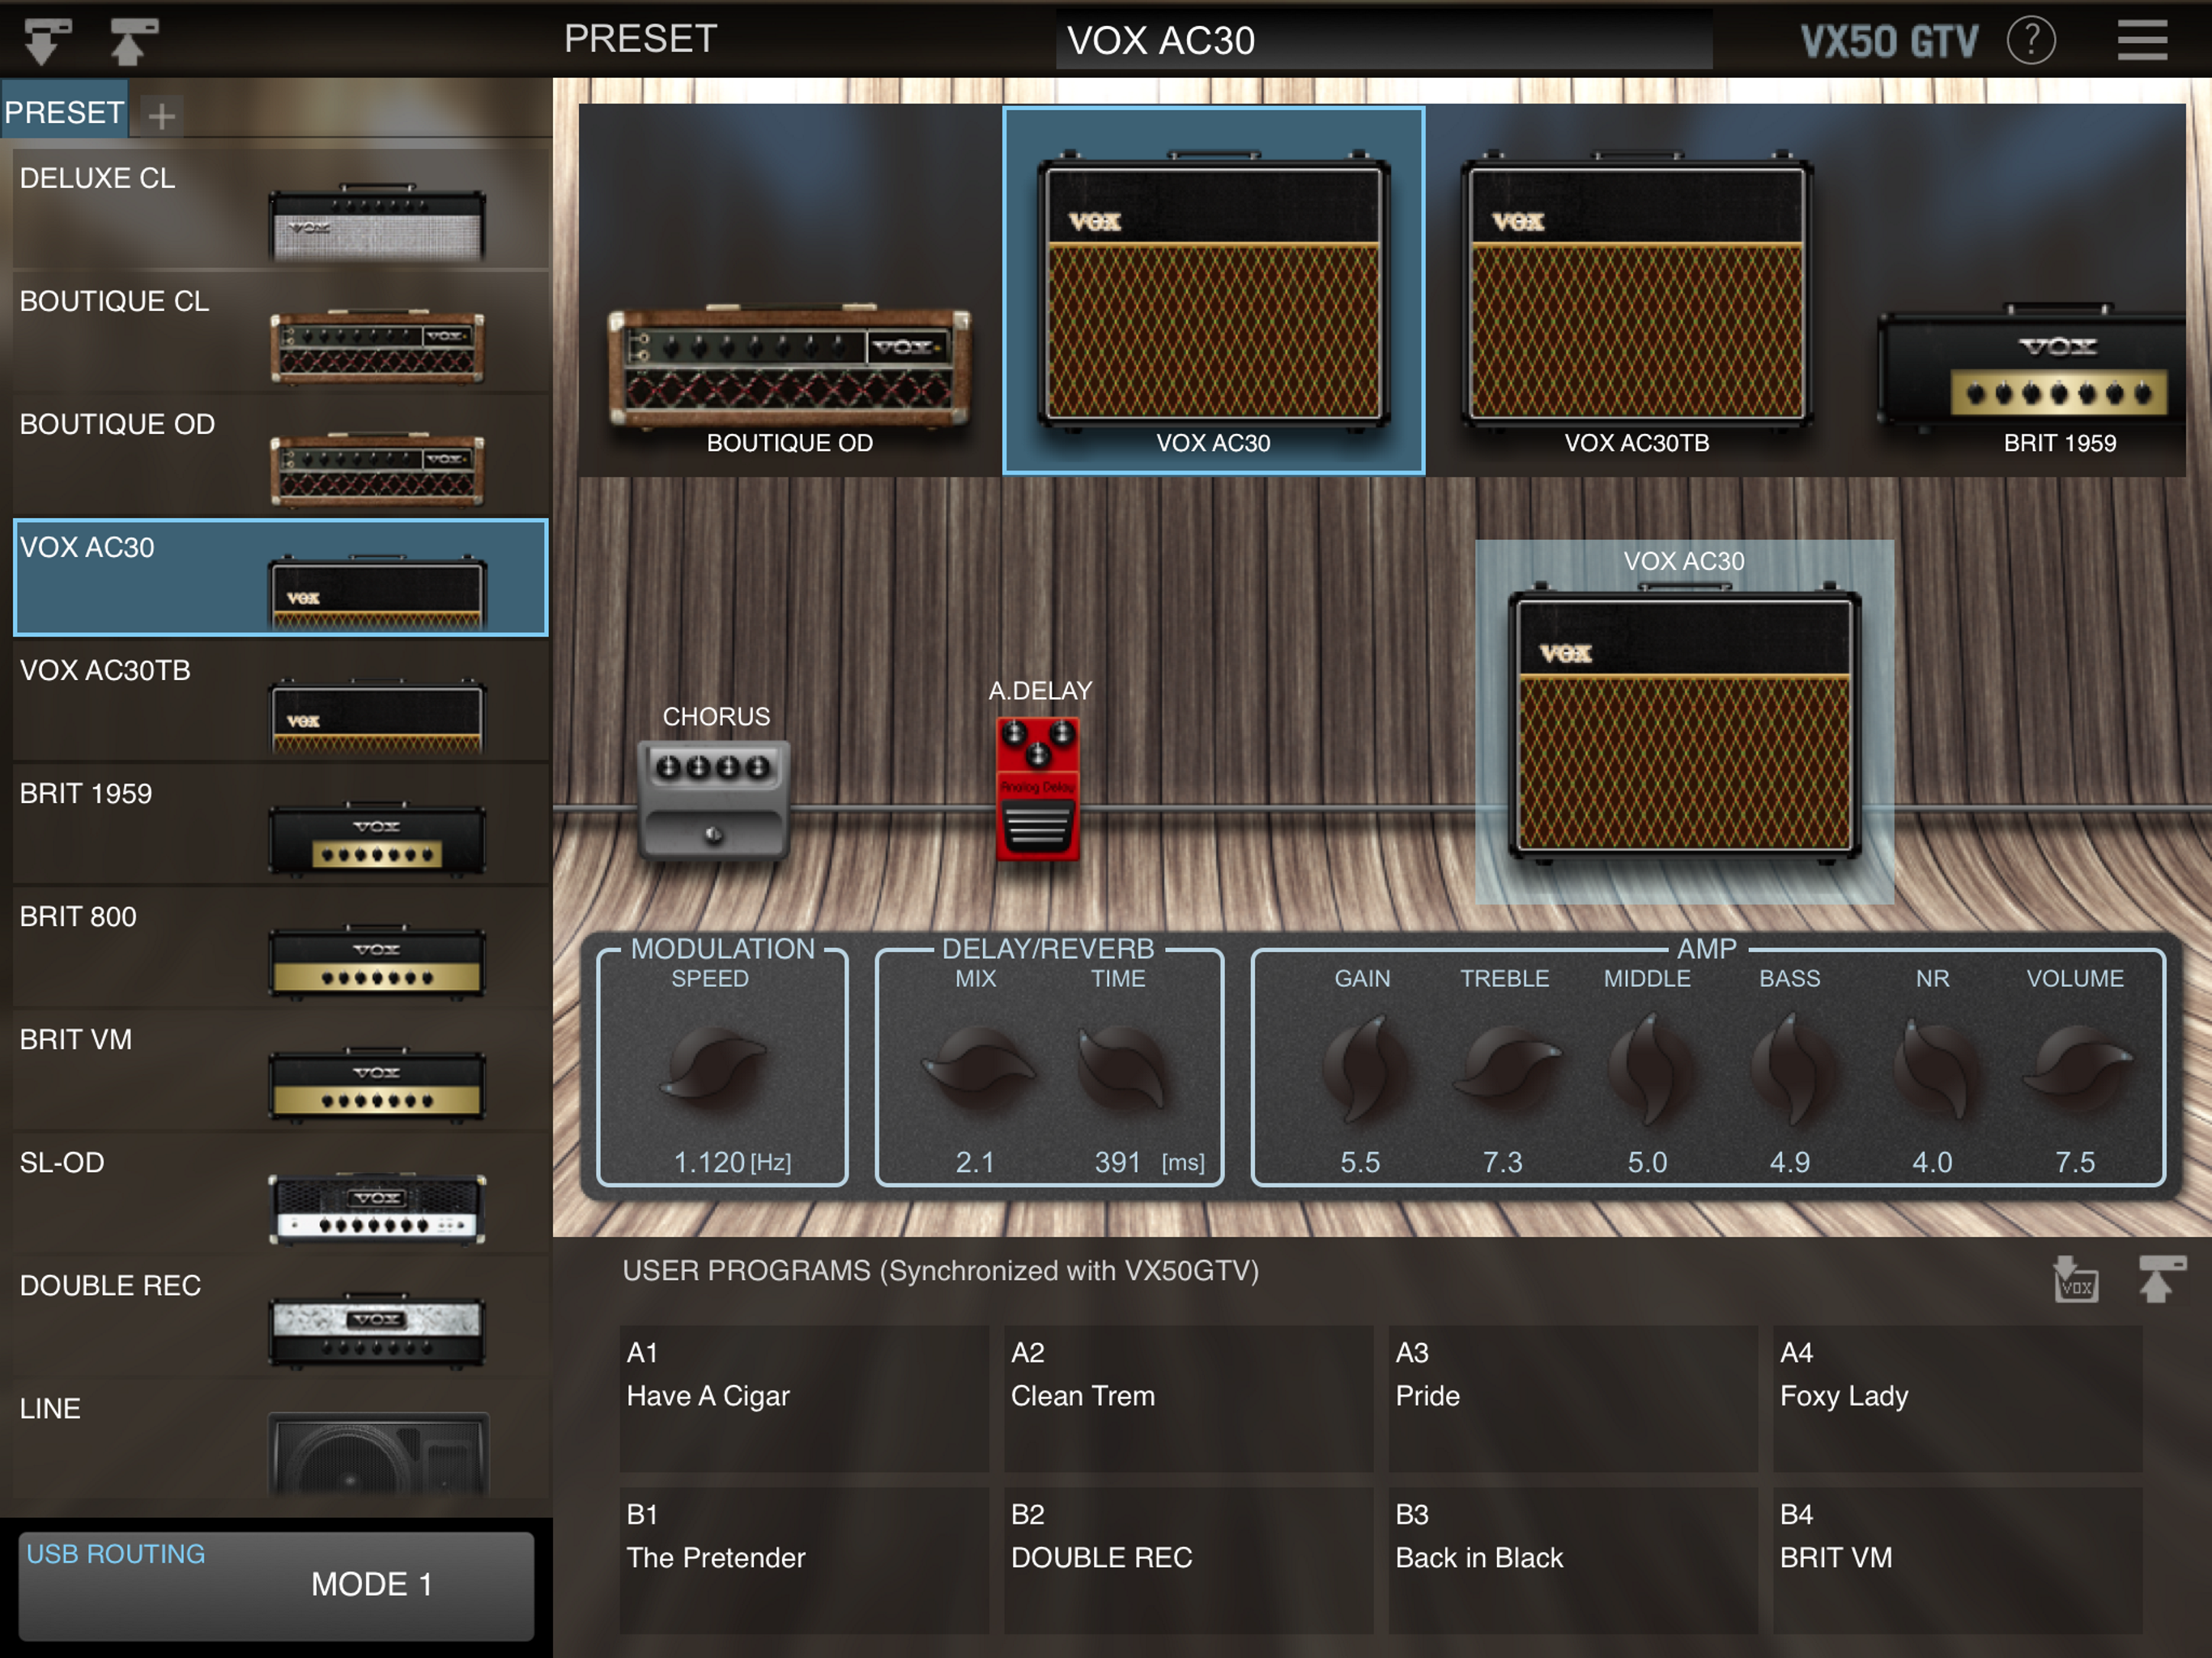Image resolution: width=2212 pixels, height=1658 pixels.
Task: Select the Chorus pedal
Action: (713, 800)
